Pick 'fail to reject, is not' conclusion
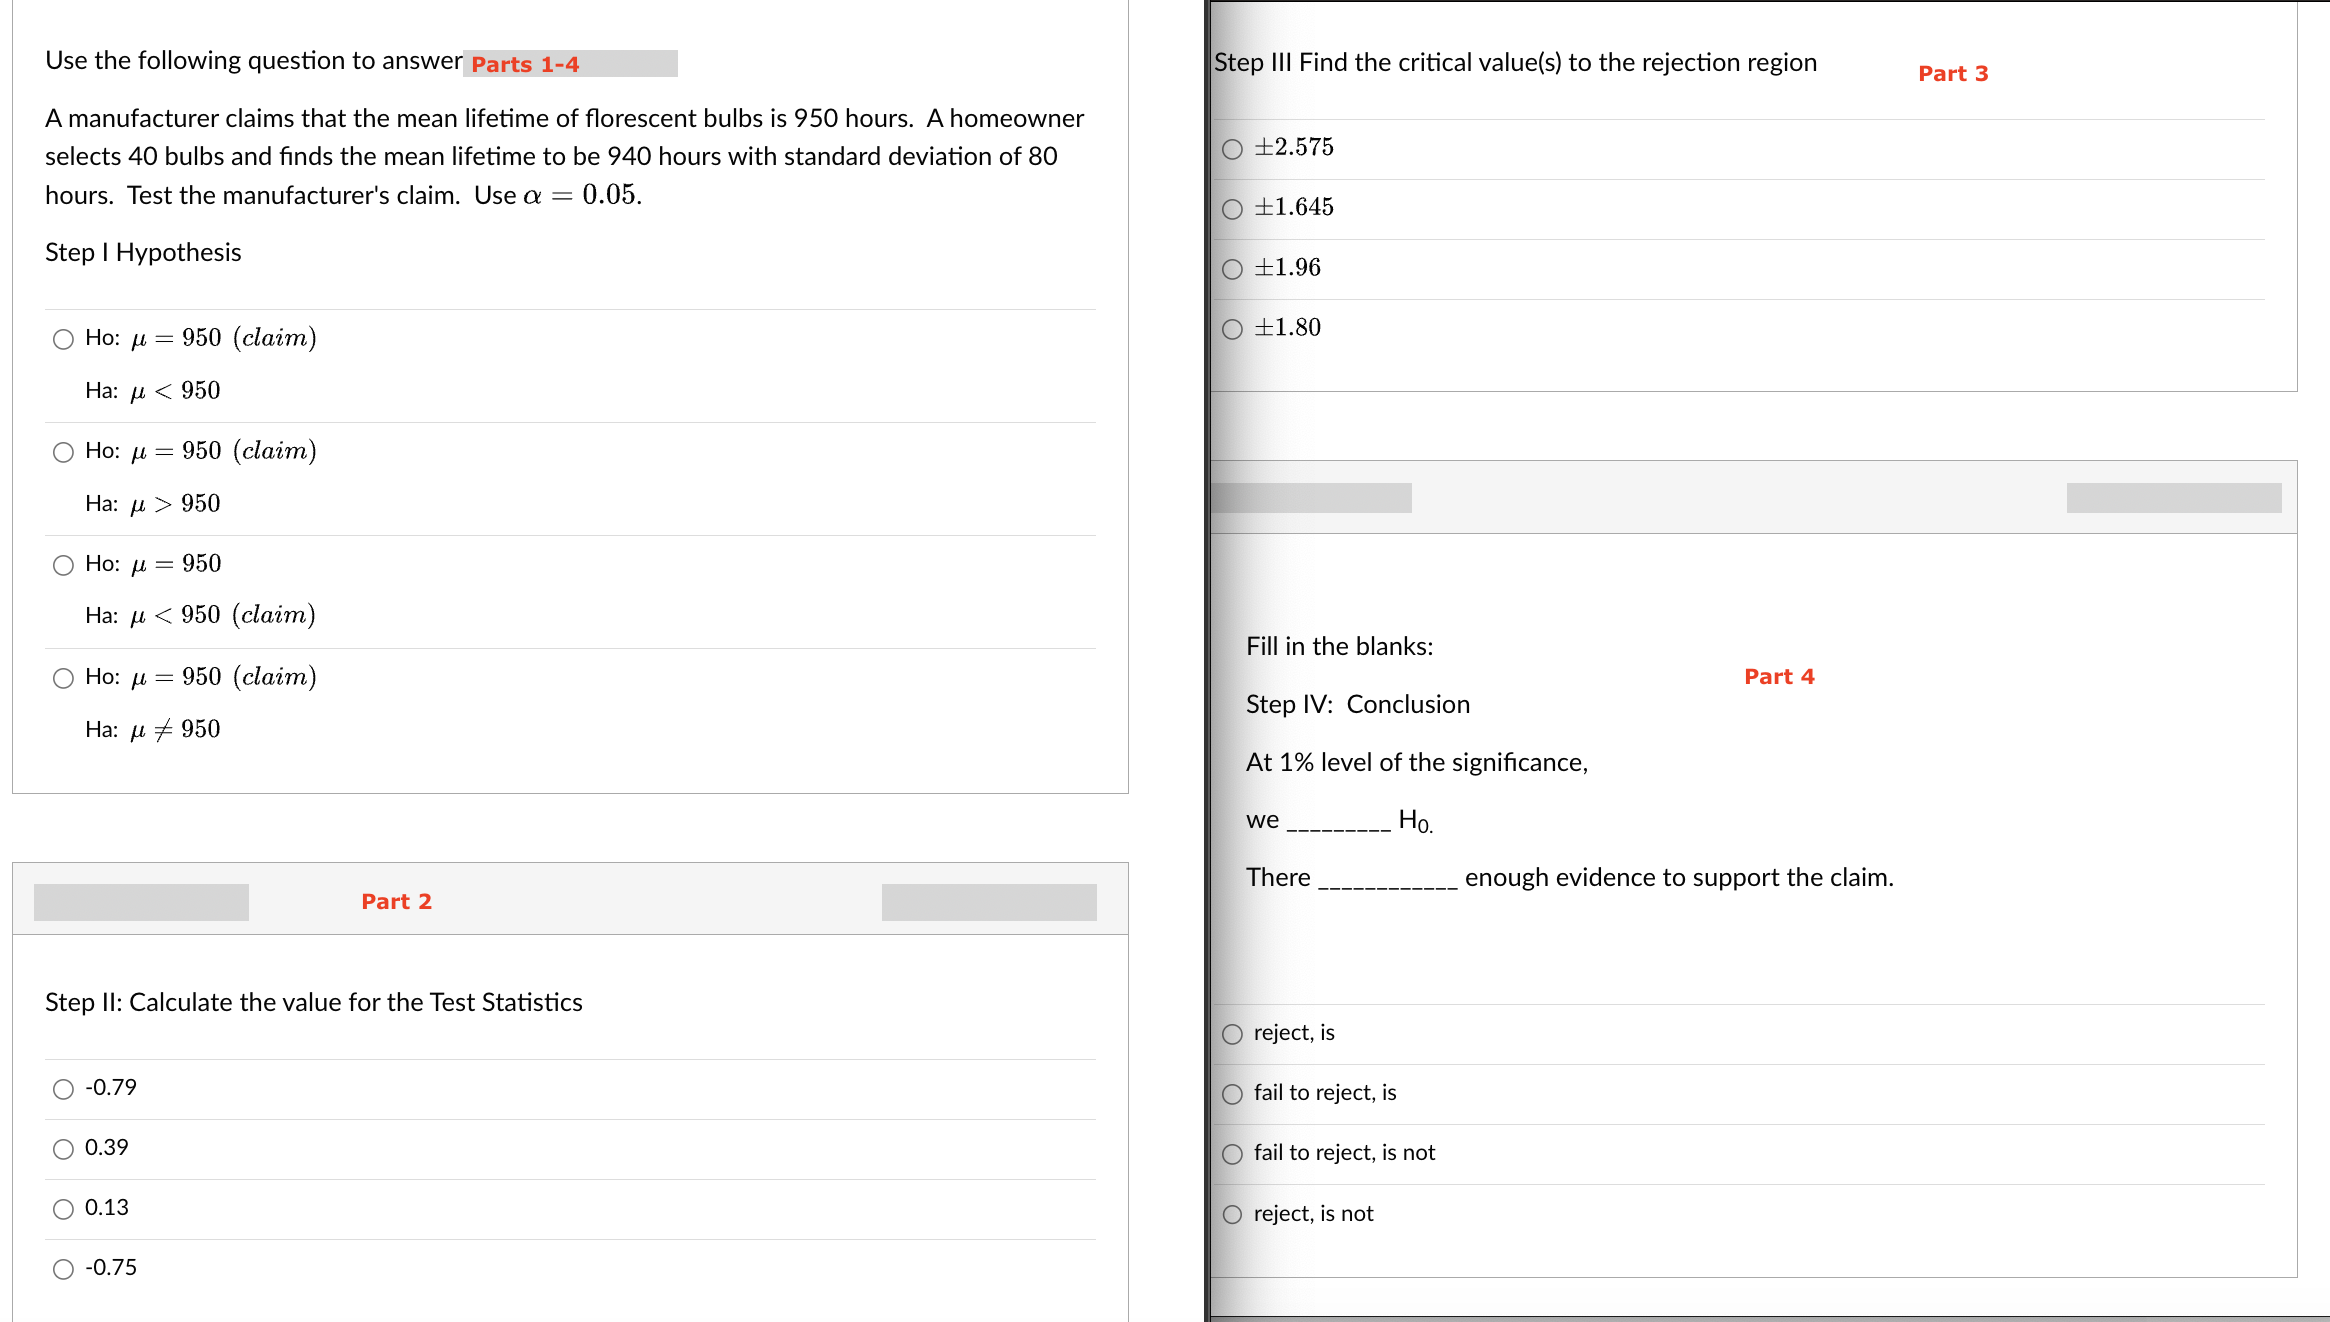The height and width of the screenshot is (1322, 2330). click(1232, 1154)
